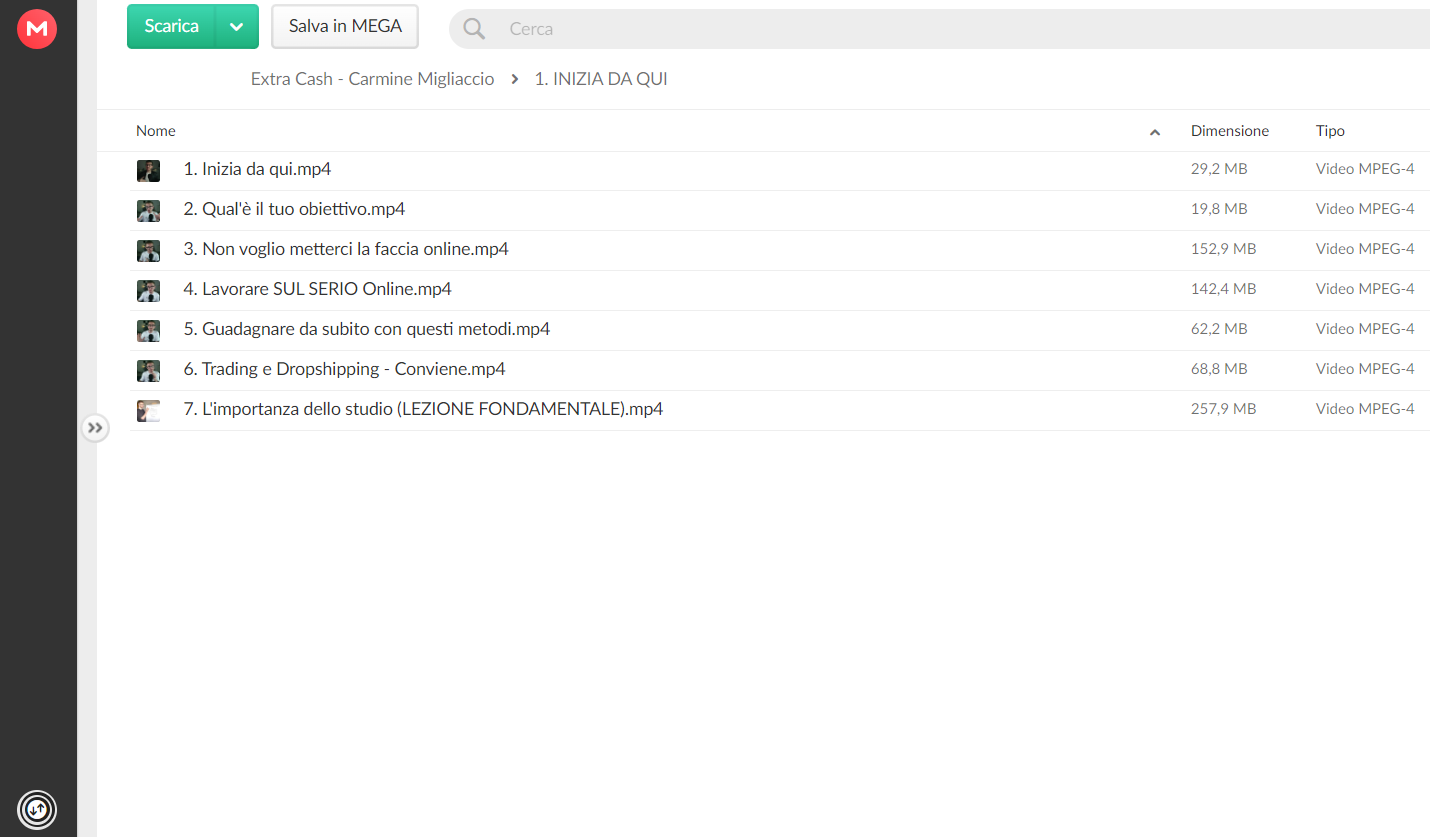Click the 152,9 MB size value

click(x=1223, y=249)
